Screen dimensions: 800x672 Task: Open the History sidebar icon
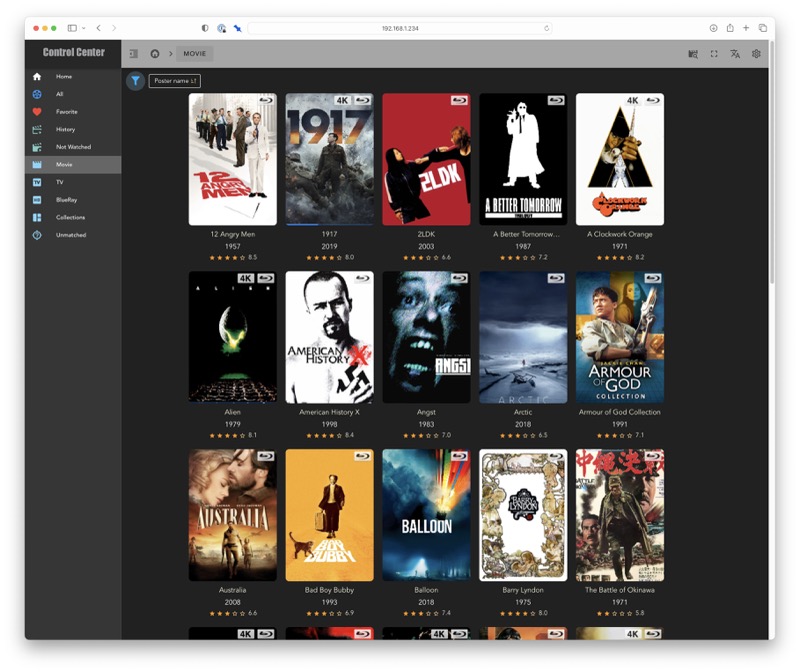pyautogui.click(x=37, y=130)
